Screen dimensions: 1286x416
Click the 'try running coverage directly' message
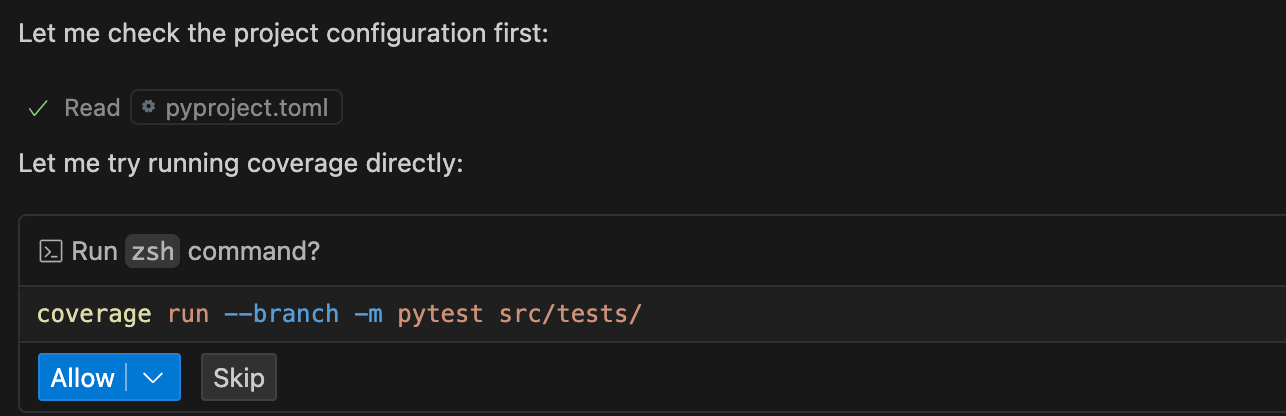(240, 162)
